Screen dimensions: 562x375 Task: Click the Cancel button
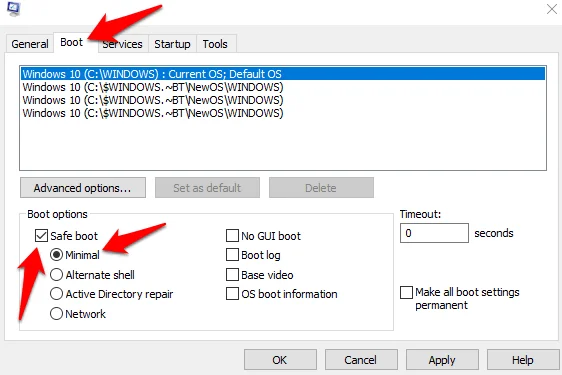[x=361, y=360]
